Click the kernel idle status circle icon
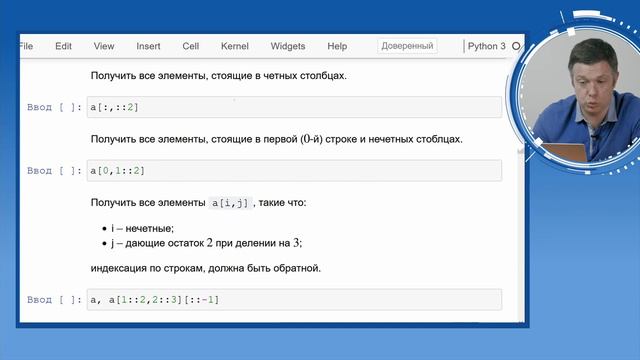Screen dimensions: 640x360 click(x=516, y=46)
